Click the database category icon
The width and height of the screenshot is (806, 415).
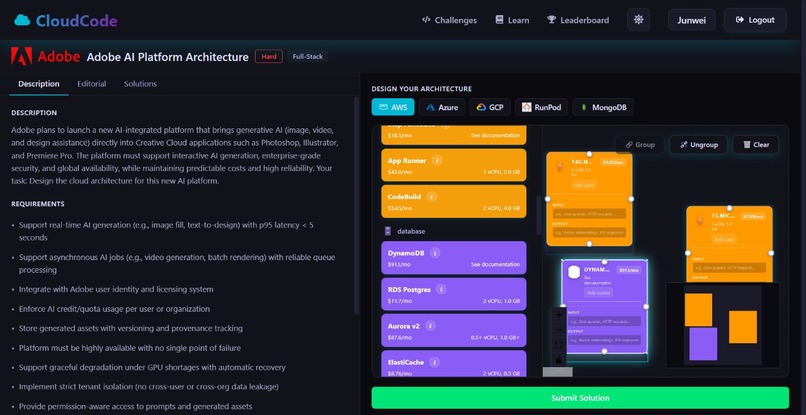[x=388, y=231]
